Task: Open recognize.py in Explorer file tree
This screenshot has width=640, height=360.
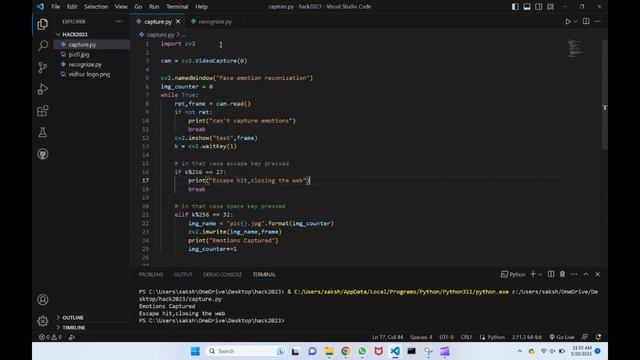Action: click(85, 64)
